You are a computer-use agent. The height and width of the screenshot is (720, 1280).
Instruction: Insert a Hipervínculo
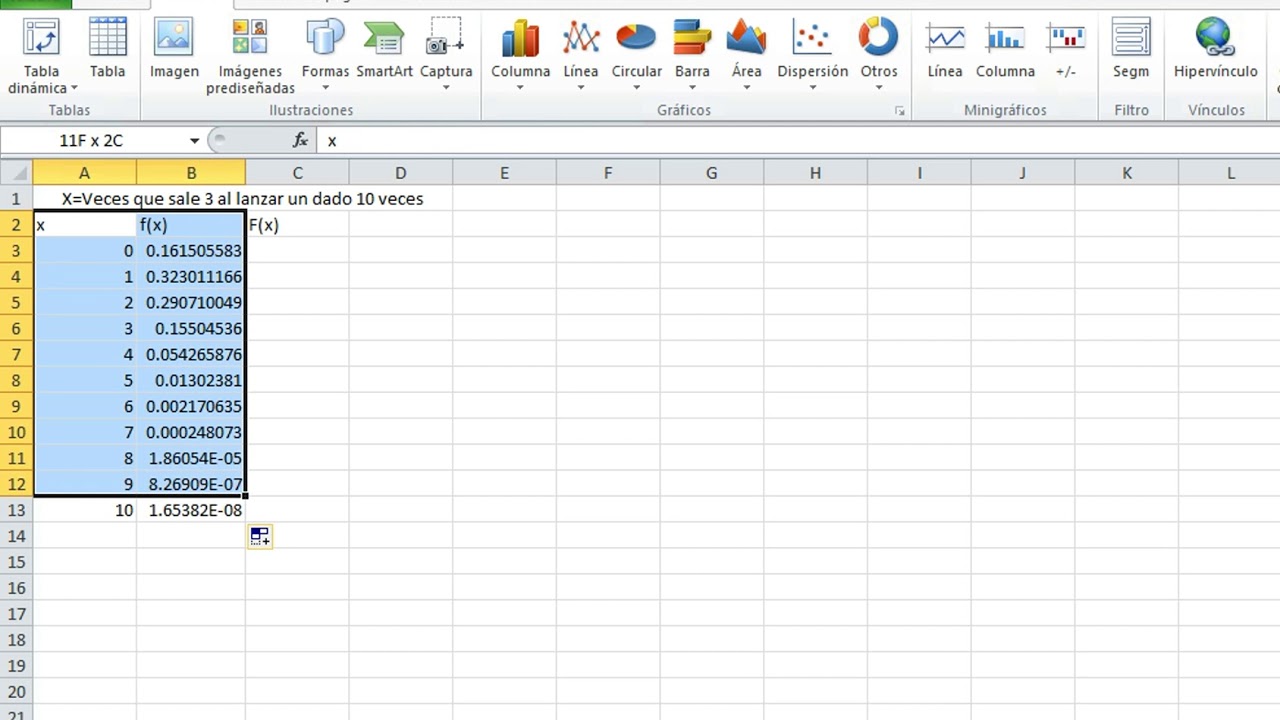pyautogui.click(x=1215, y=50)
